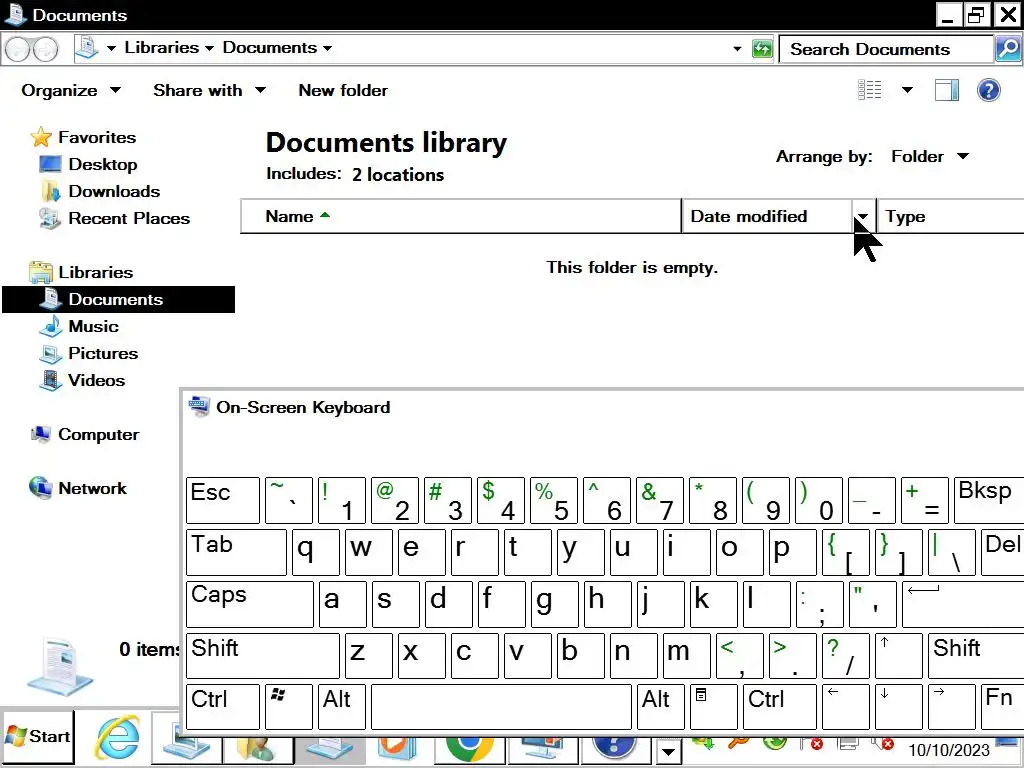
Task: Click the up arrow key on keyboard
Action: tap(899, 656)
